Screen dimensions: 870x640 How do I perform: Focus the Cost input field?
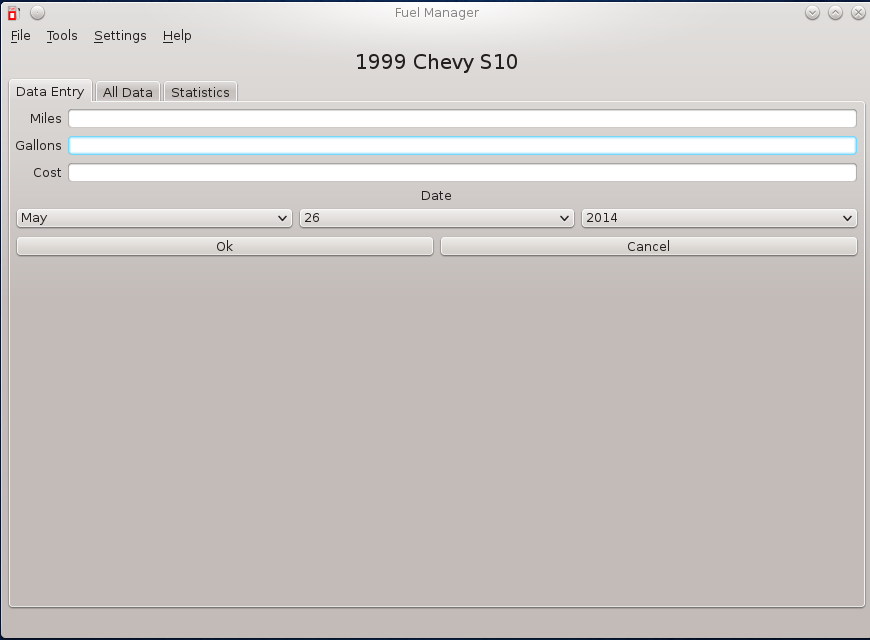[x=462, y=173]
